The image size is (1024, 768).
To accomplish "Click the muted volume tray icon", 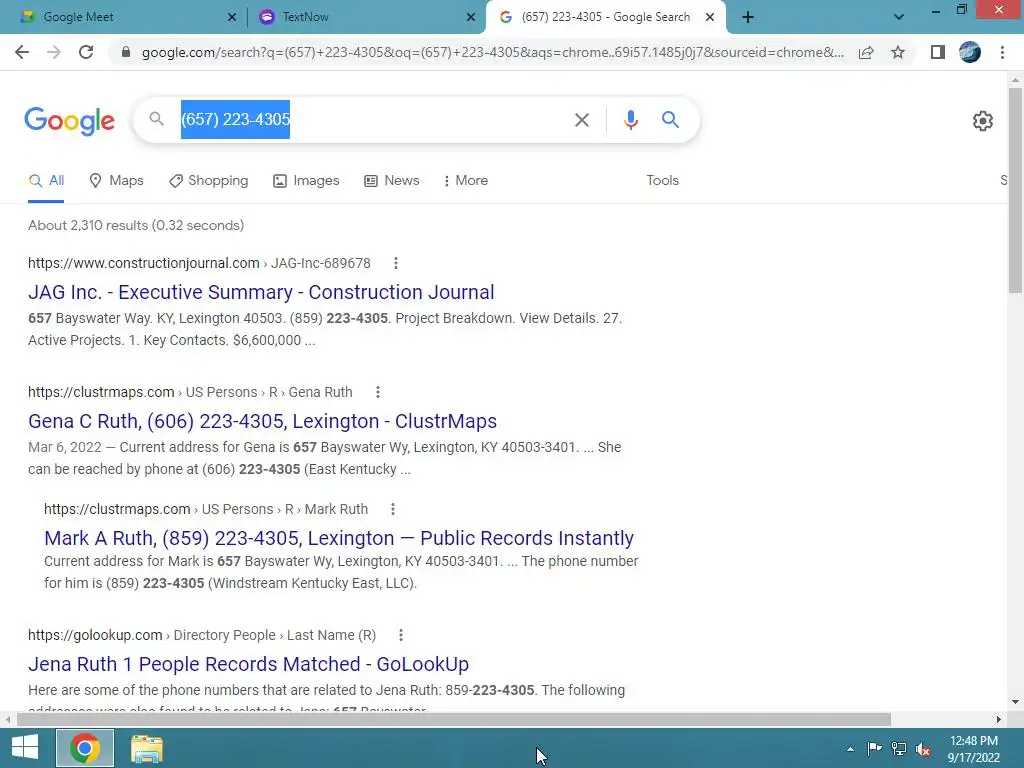I will click(923, 749).
